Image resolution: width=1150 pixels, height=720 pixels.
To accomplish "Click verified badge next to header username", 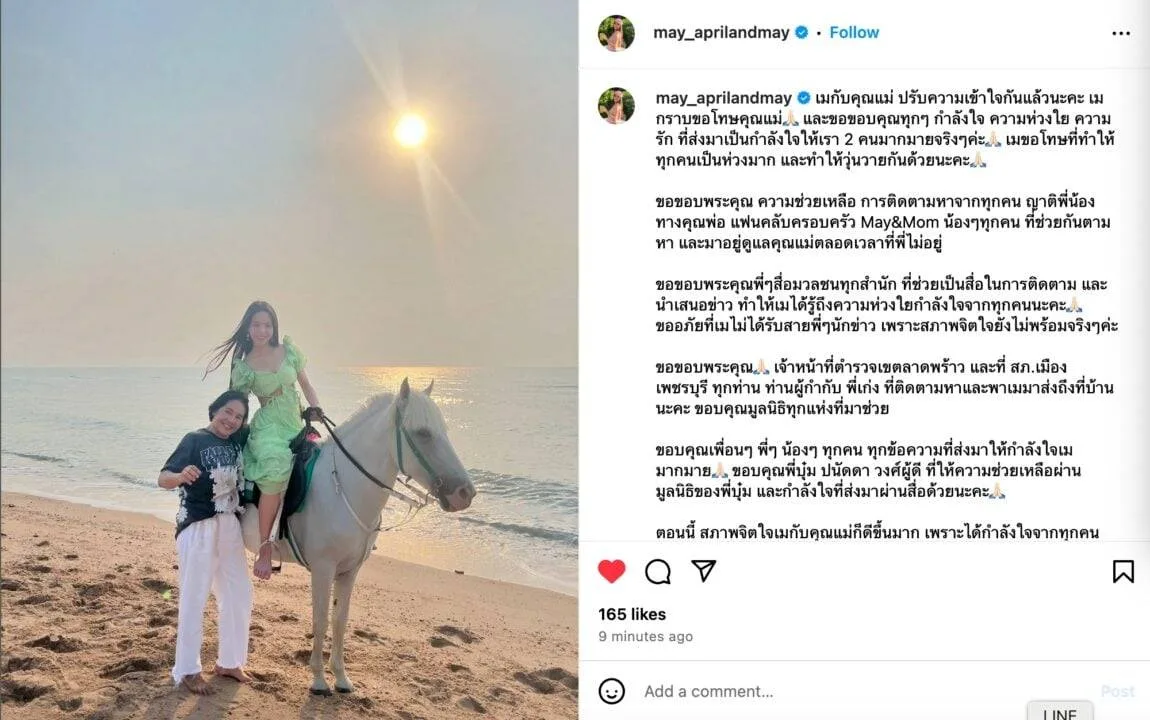I will [802, 32].
